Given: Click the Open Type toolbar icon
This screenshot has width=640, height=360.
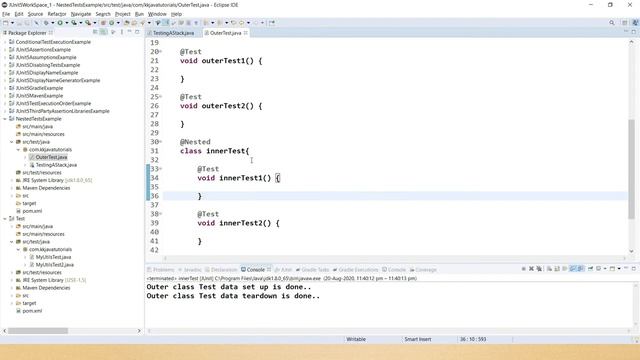Looking at the screenshot, I should 127,23.
